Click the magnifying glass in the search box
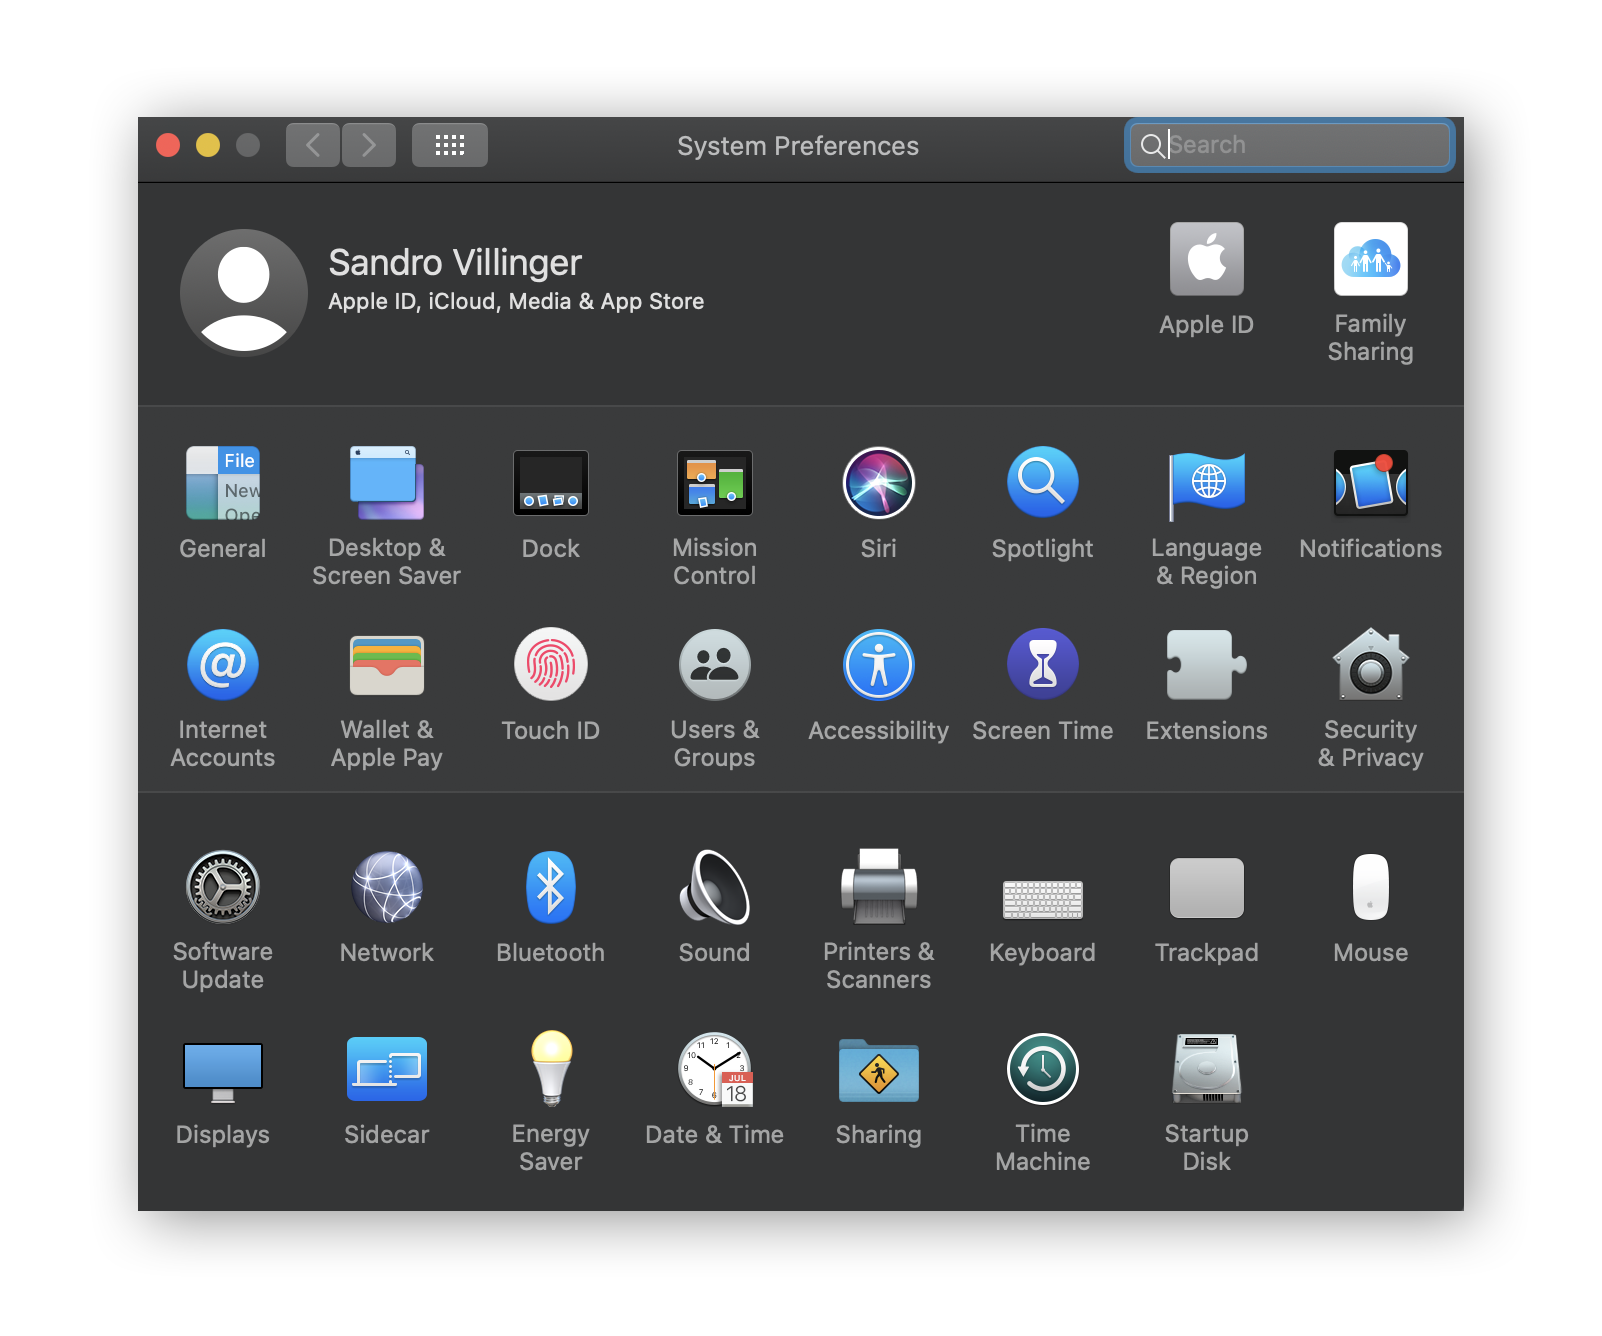Screen dimensions: 1602x1336 click(x=1152, y=146)
